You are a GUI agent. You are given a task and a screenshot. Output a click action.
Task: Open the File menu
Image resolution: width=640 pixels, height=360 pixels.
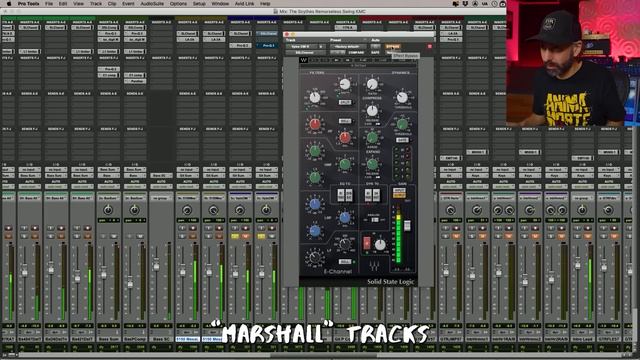49,4
